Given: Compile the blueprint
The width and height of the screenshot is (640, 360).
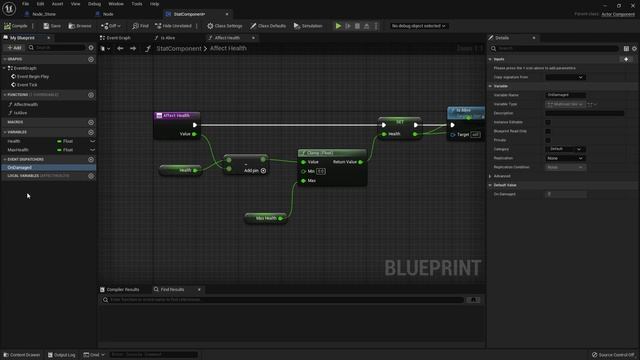Looking at the screenshot, I should pyautogui.click(x=16, y=26).
